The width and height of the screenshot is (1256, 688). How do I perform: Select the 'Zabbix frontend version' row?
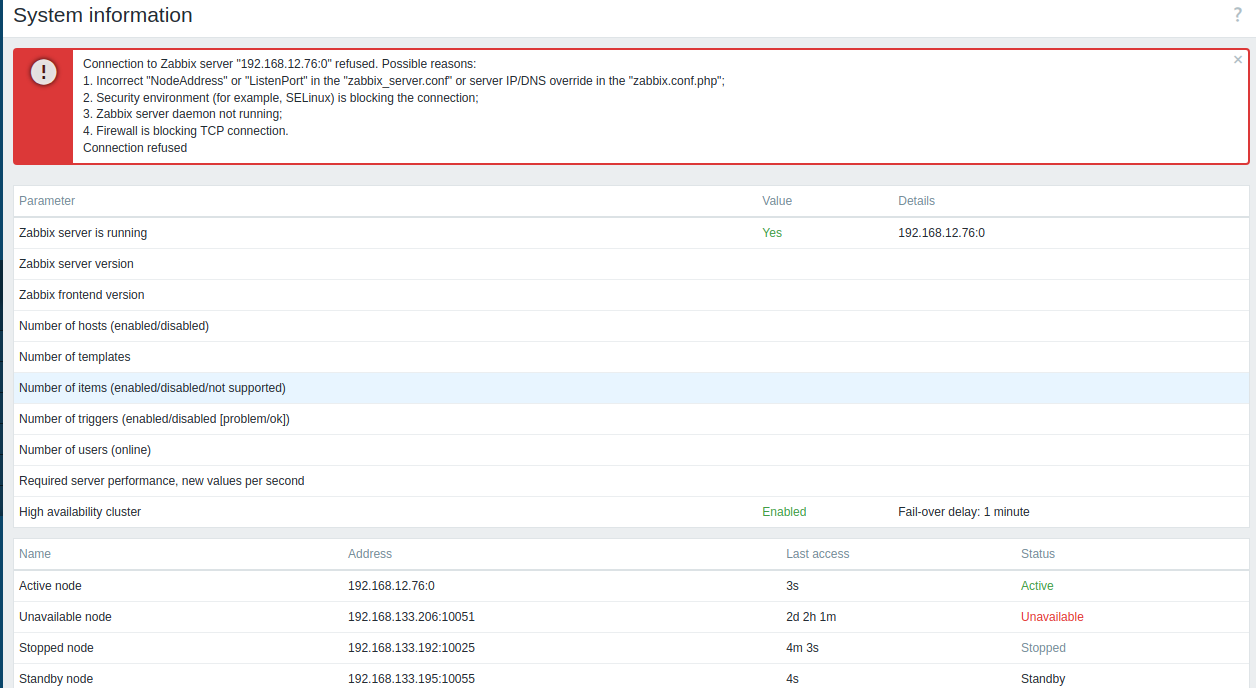tap(631, 295)
